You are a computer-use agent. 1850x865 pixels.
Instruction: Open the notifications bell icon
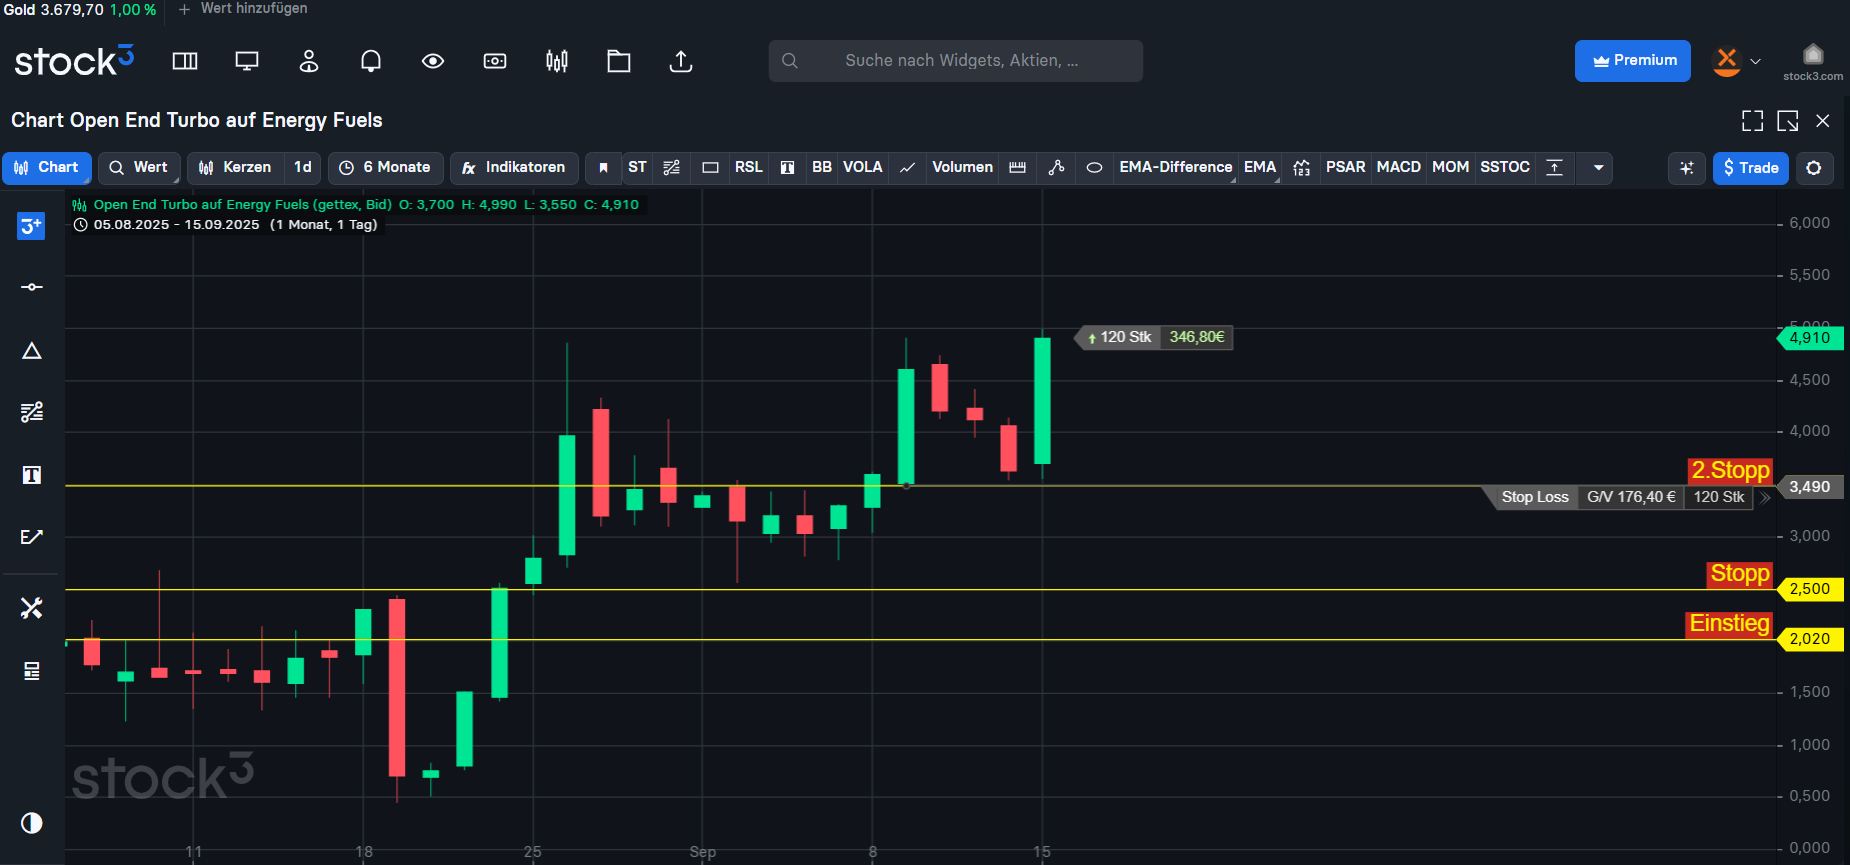pyautogui.click(x=371, y=61)
